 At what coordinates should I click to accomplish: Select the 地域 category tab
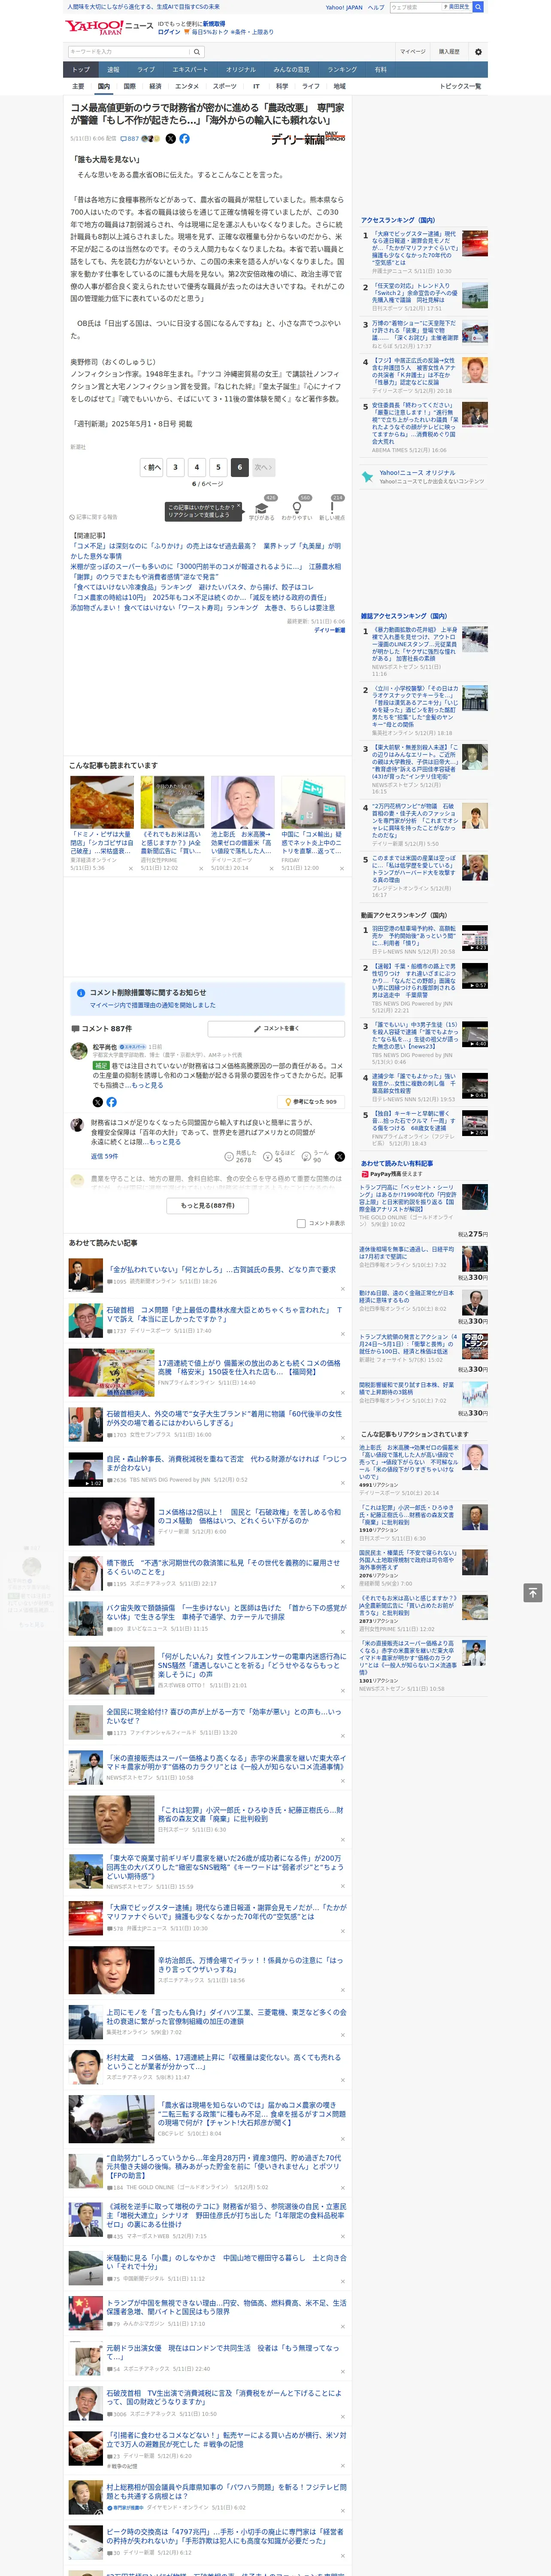pos(340,86)
